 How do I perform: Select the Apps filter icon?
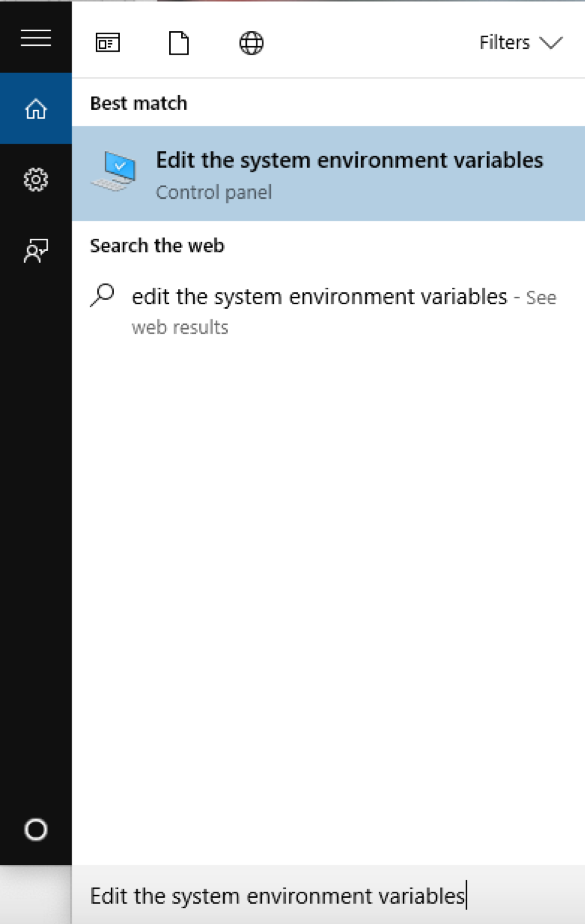coord(108,43)
